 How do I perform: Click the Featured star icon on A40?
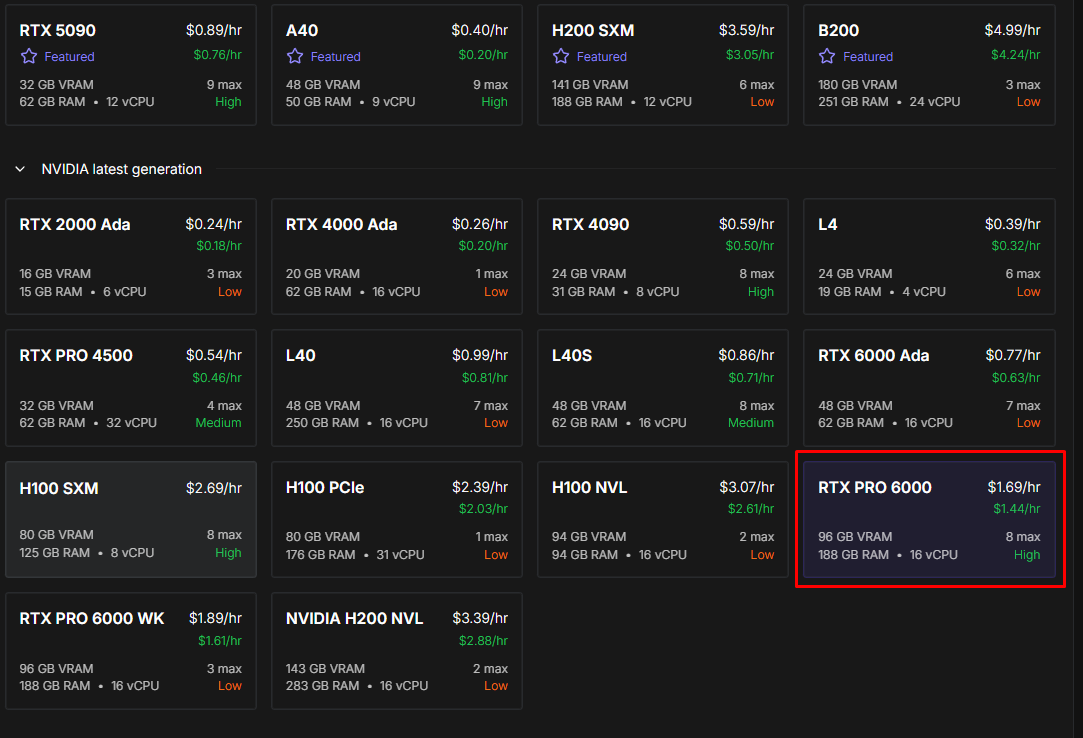point(294,57)
